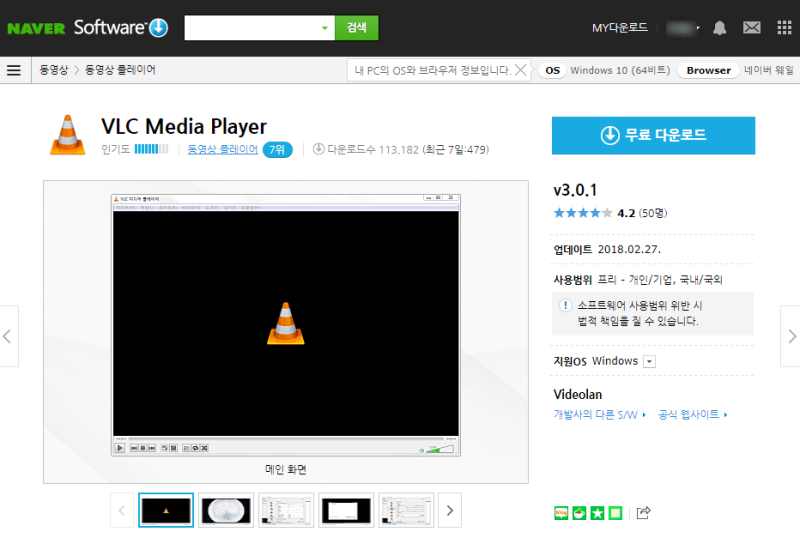Go to previous software with left page arrow

[x=9, y=336]
